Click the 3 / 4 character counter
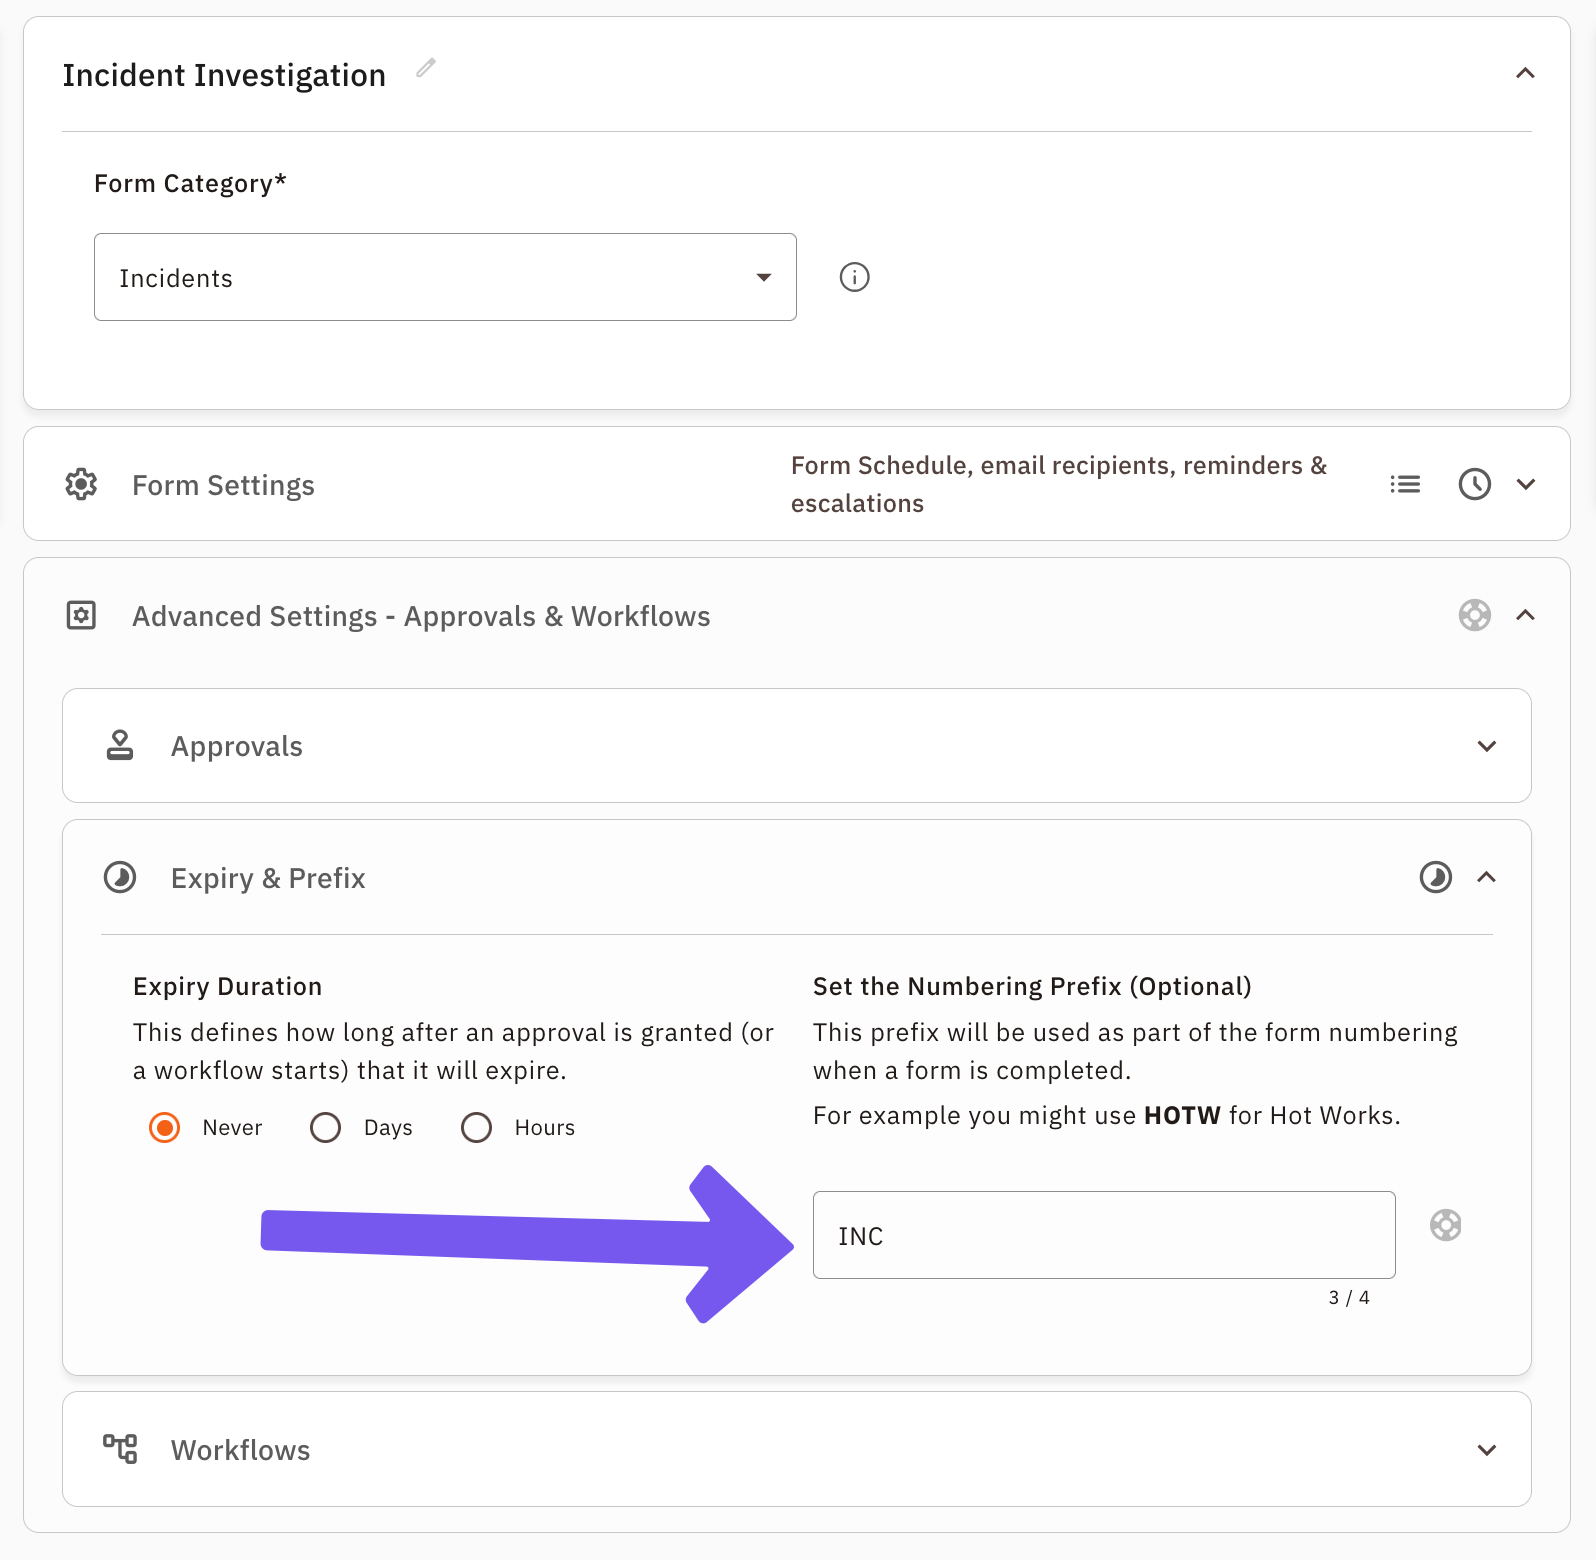Viewport: 1596px width, 1560px height. 1349,1297
